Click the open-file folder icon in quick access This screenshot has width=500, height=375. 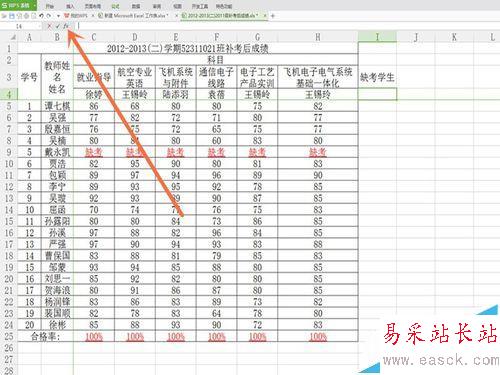click(x=4, y=16)
